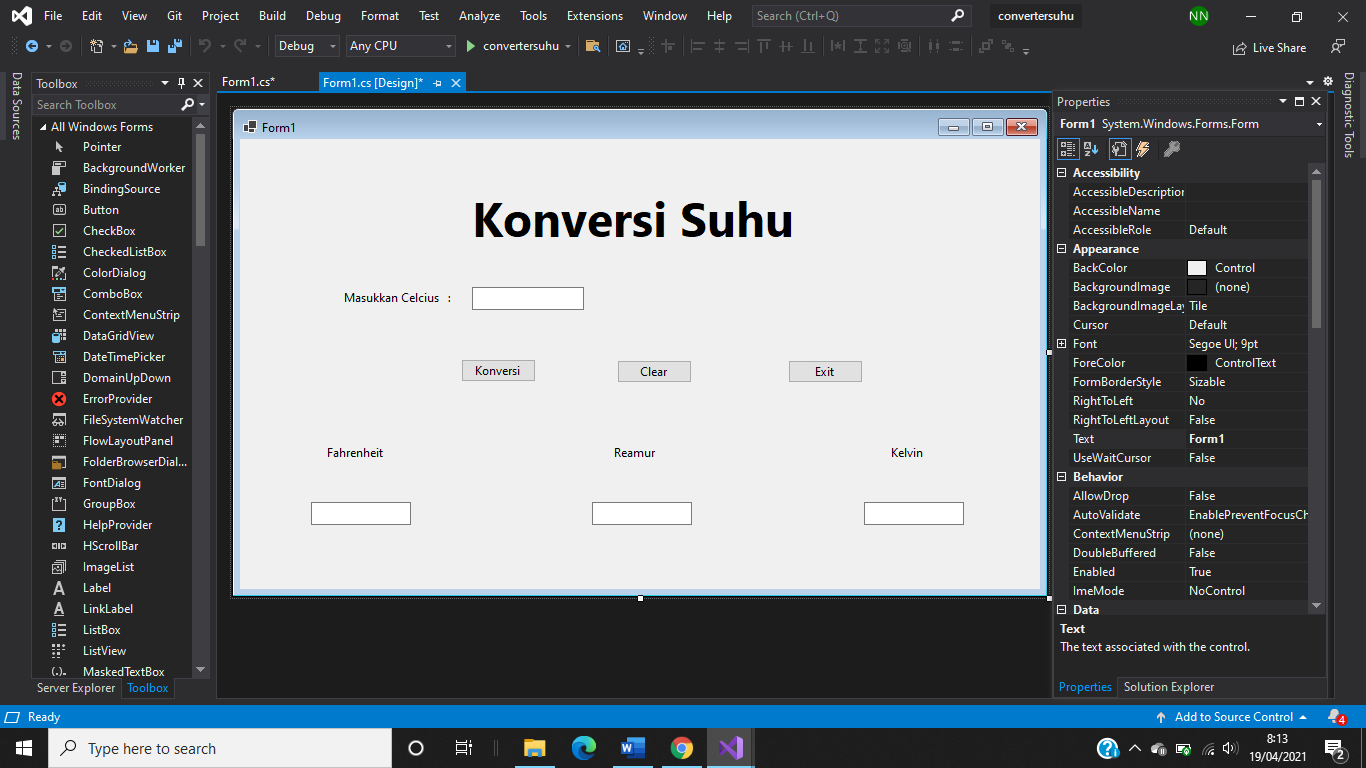The image size is (1366, 768).
Task: Click the BackColor swatch showing Control
Action: [x=1198, y=267]
